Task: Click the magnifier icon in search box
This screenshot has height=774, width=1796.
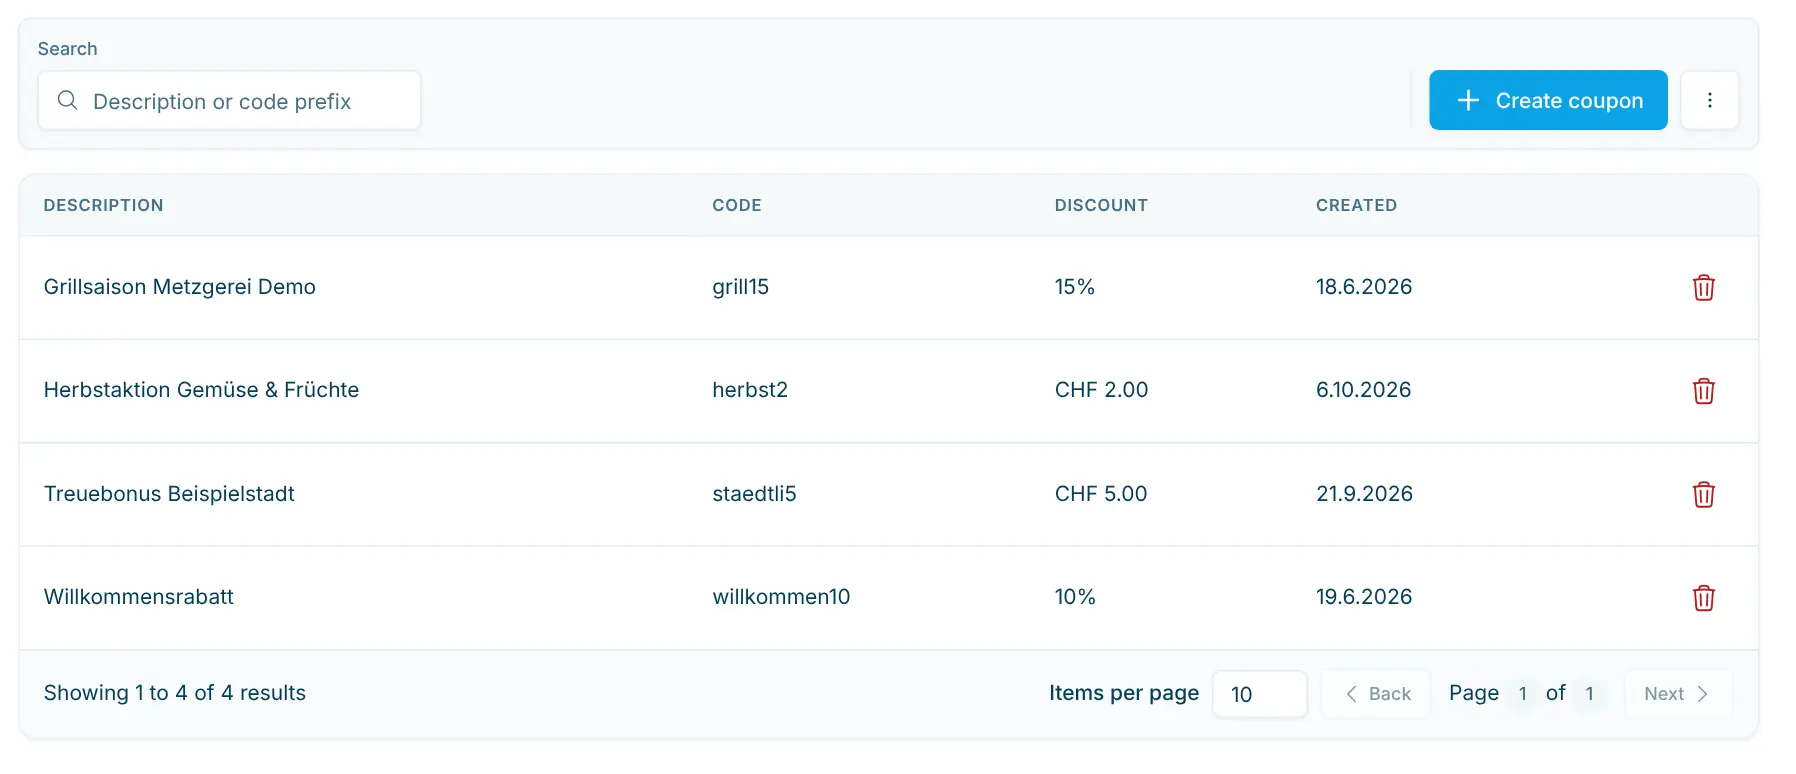Action: [67, 100]
